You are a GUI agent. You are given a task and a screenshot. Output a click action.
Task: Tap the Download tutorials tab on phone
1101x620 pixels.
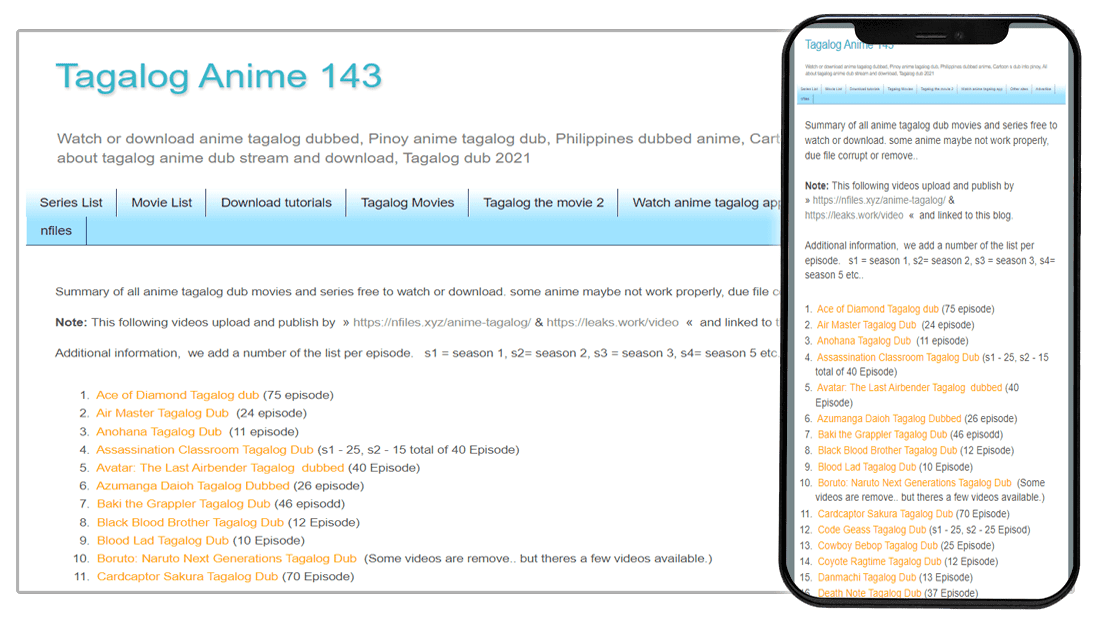pyautogui.click(x=864, y=88)
